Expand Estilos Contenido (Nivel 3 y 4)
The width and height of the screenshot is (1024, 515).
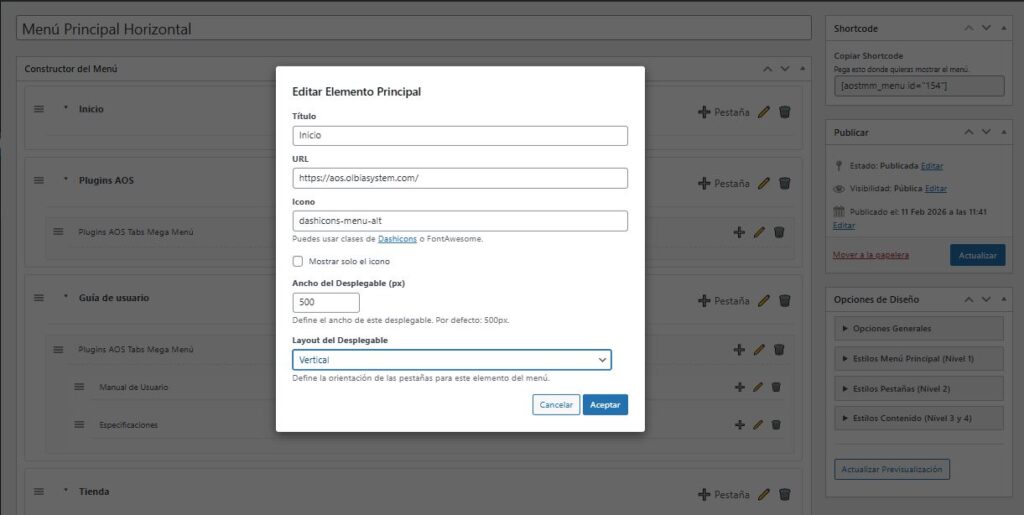point(918,418)
